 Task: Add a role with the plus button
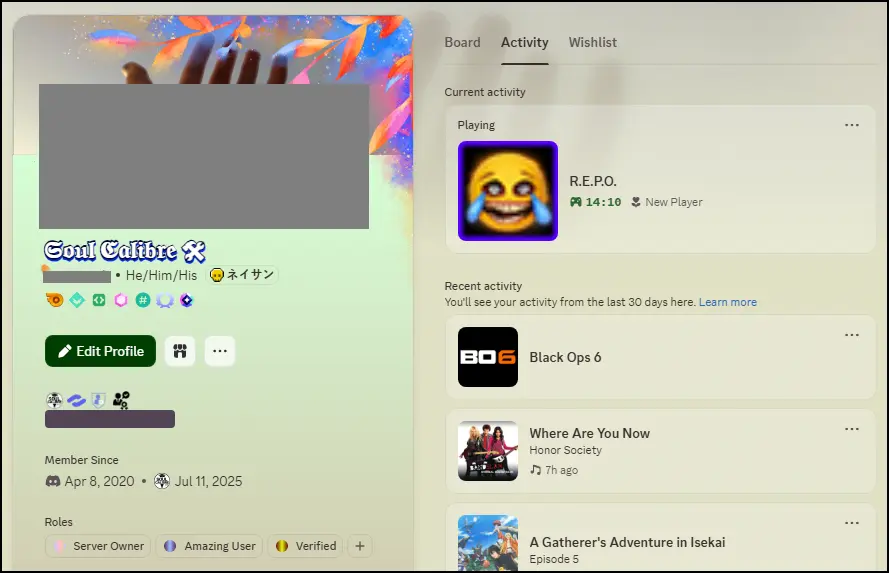coord(359,546)
